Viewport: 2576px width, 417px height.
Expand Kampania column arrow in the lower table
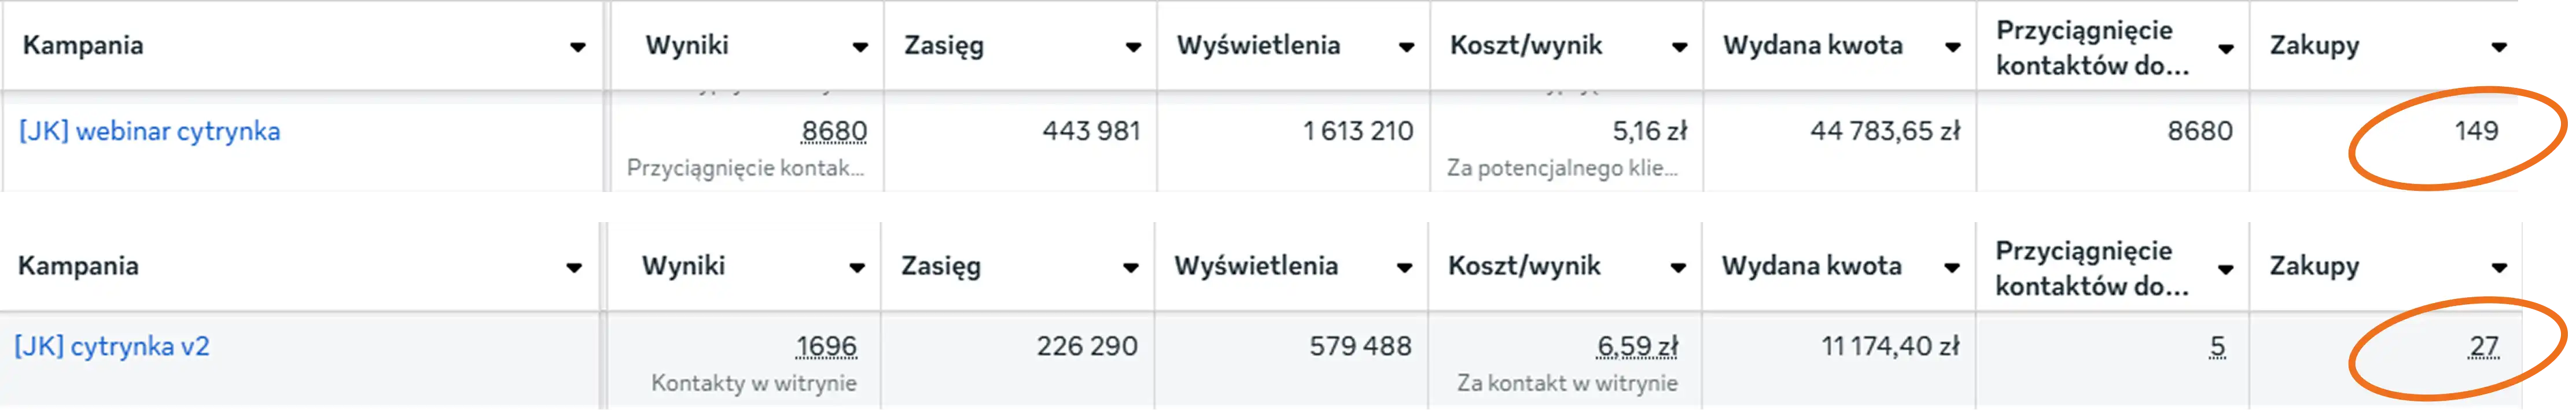(x=574, y=268)
